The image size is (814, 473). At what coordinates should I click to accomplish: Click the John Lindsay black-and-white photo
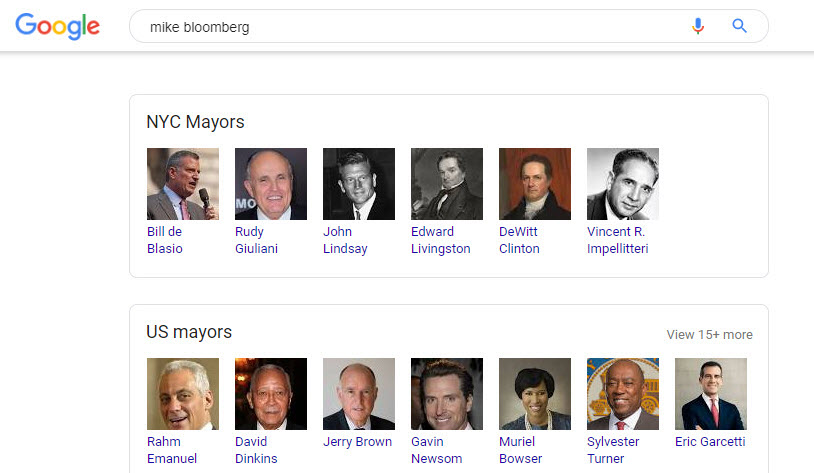coord(359,184)
